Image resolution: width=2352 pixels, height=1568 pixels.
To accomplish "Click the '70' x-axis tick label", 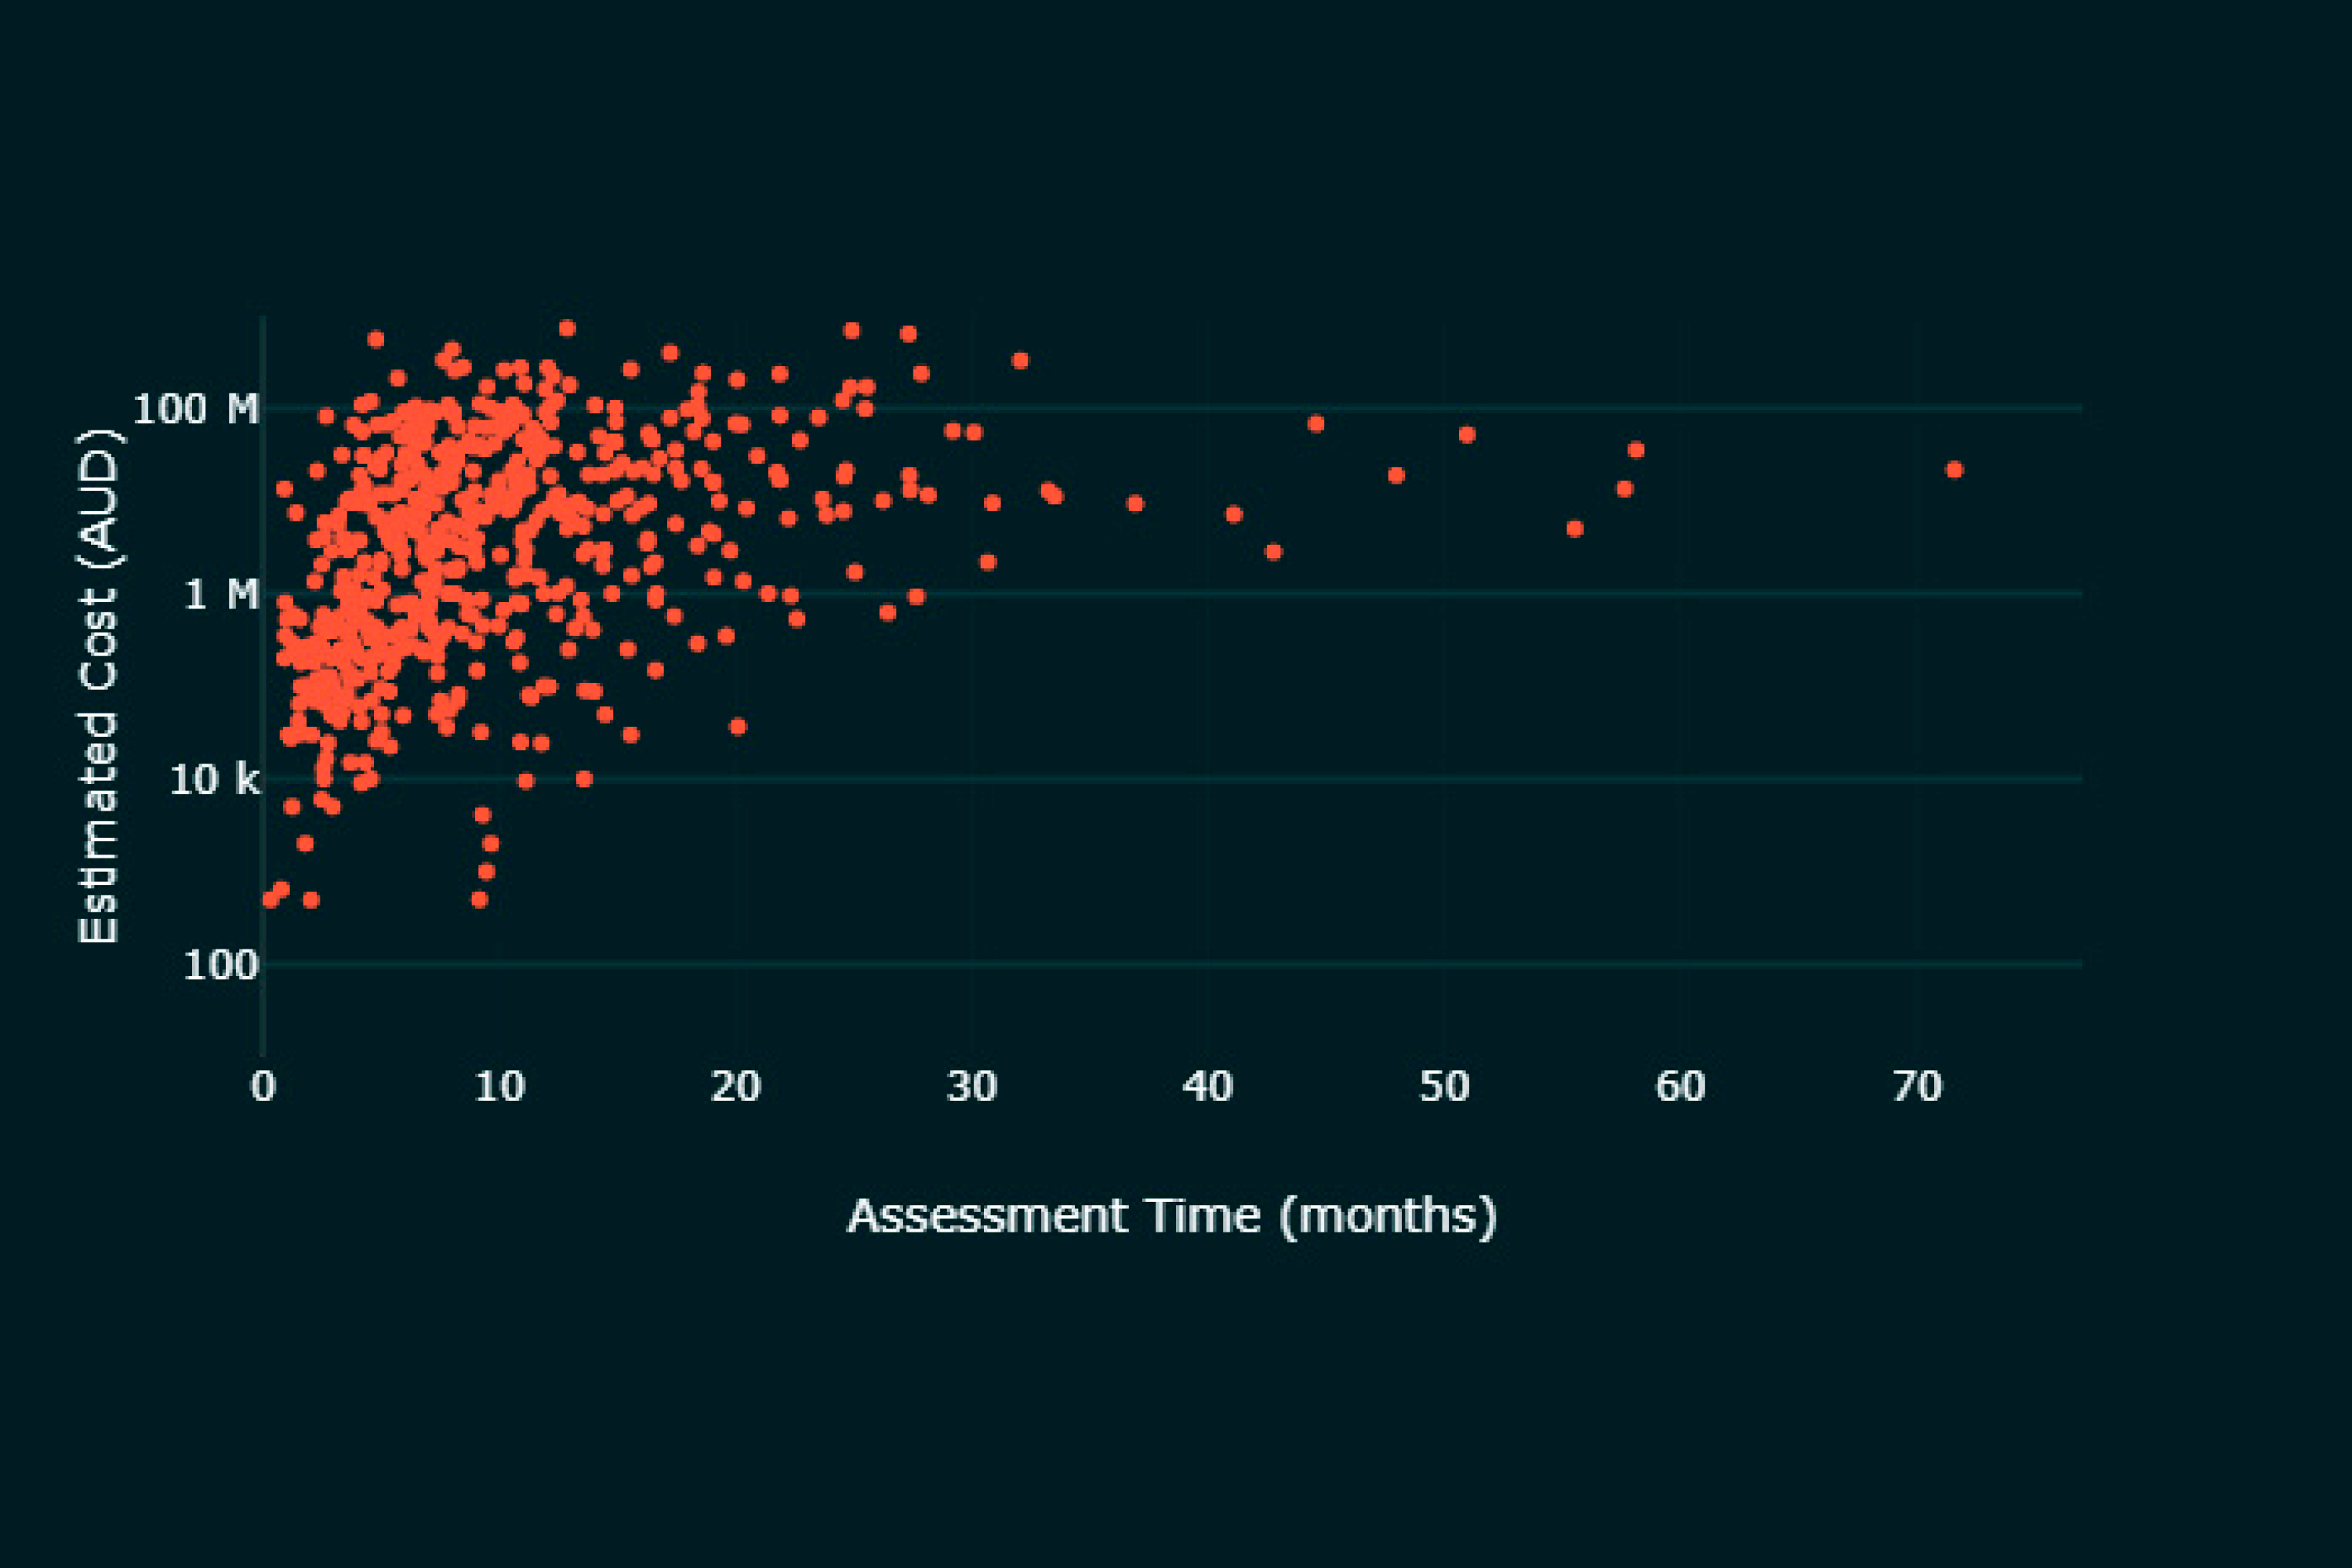I will pyautogui.click(x=1917, y=1087).
